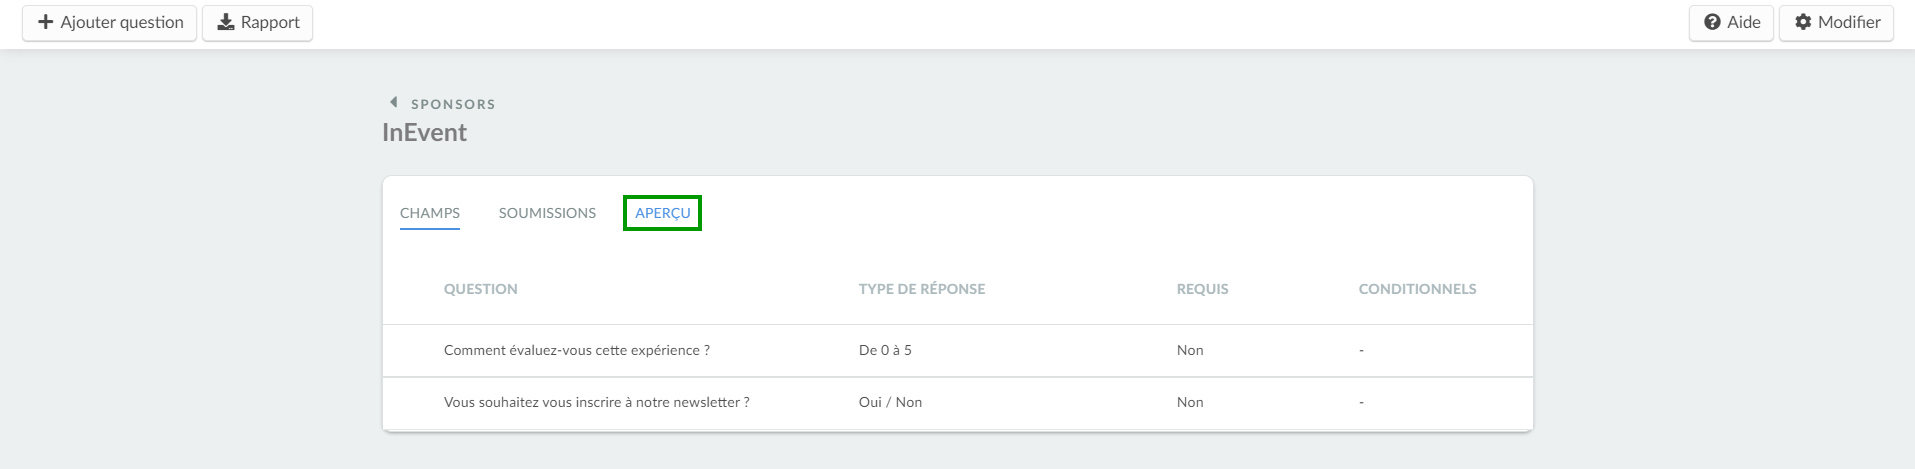
Task: Click the download icon on Rapport
Action: tap(226, 22)
